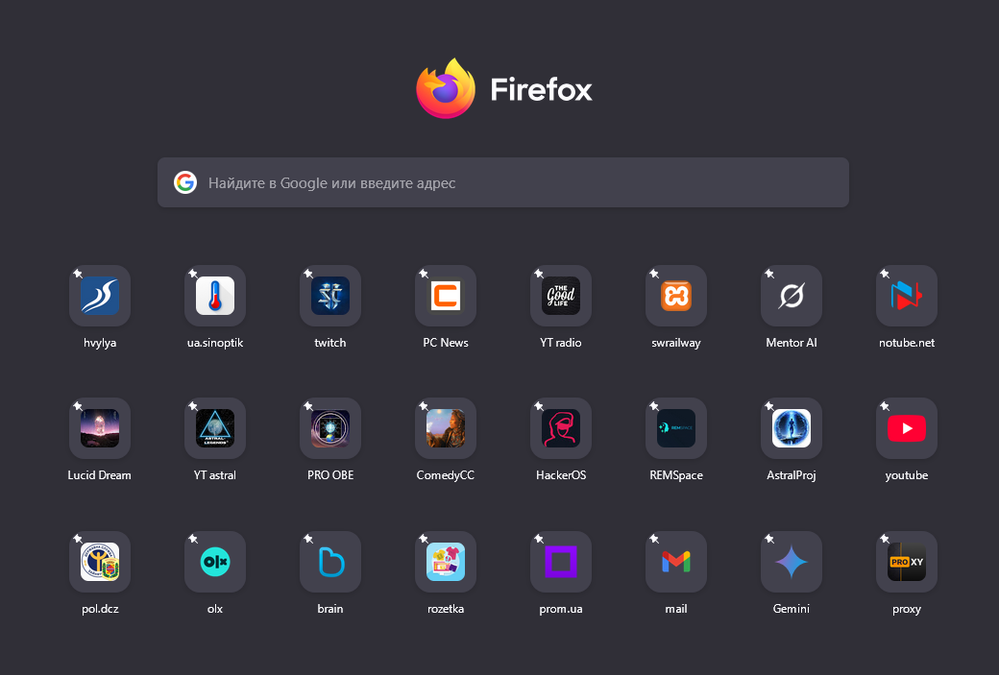
Task: Open the YT radio shortcut
Action: (561, 296)
